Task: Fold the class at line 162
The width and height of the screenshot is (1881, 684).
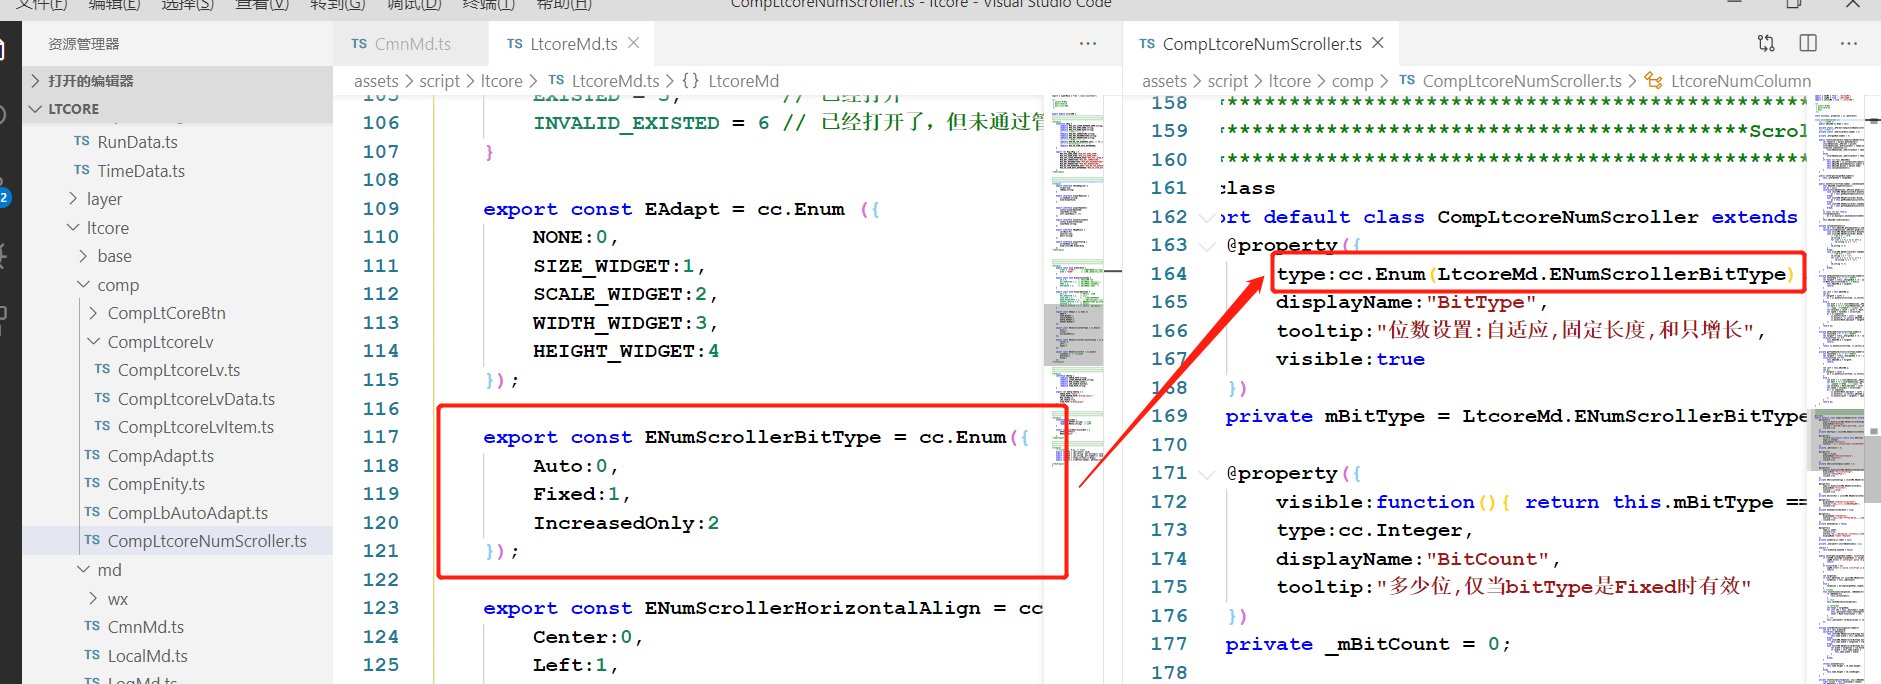Action: pyautogui.click(x=1207, y=217)
